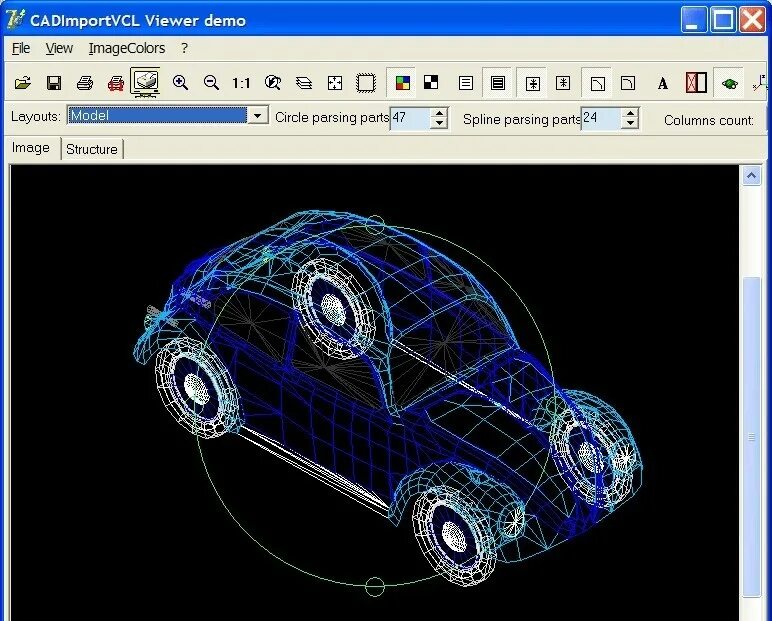Open the ImageColors menu
The image size is (772, 621).
pos(127,48)
